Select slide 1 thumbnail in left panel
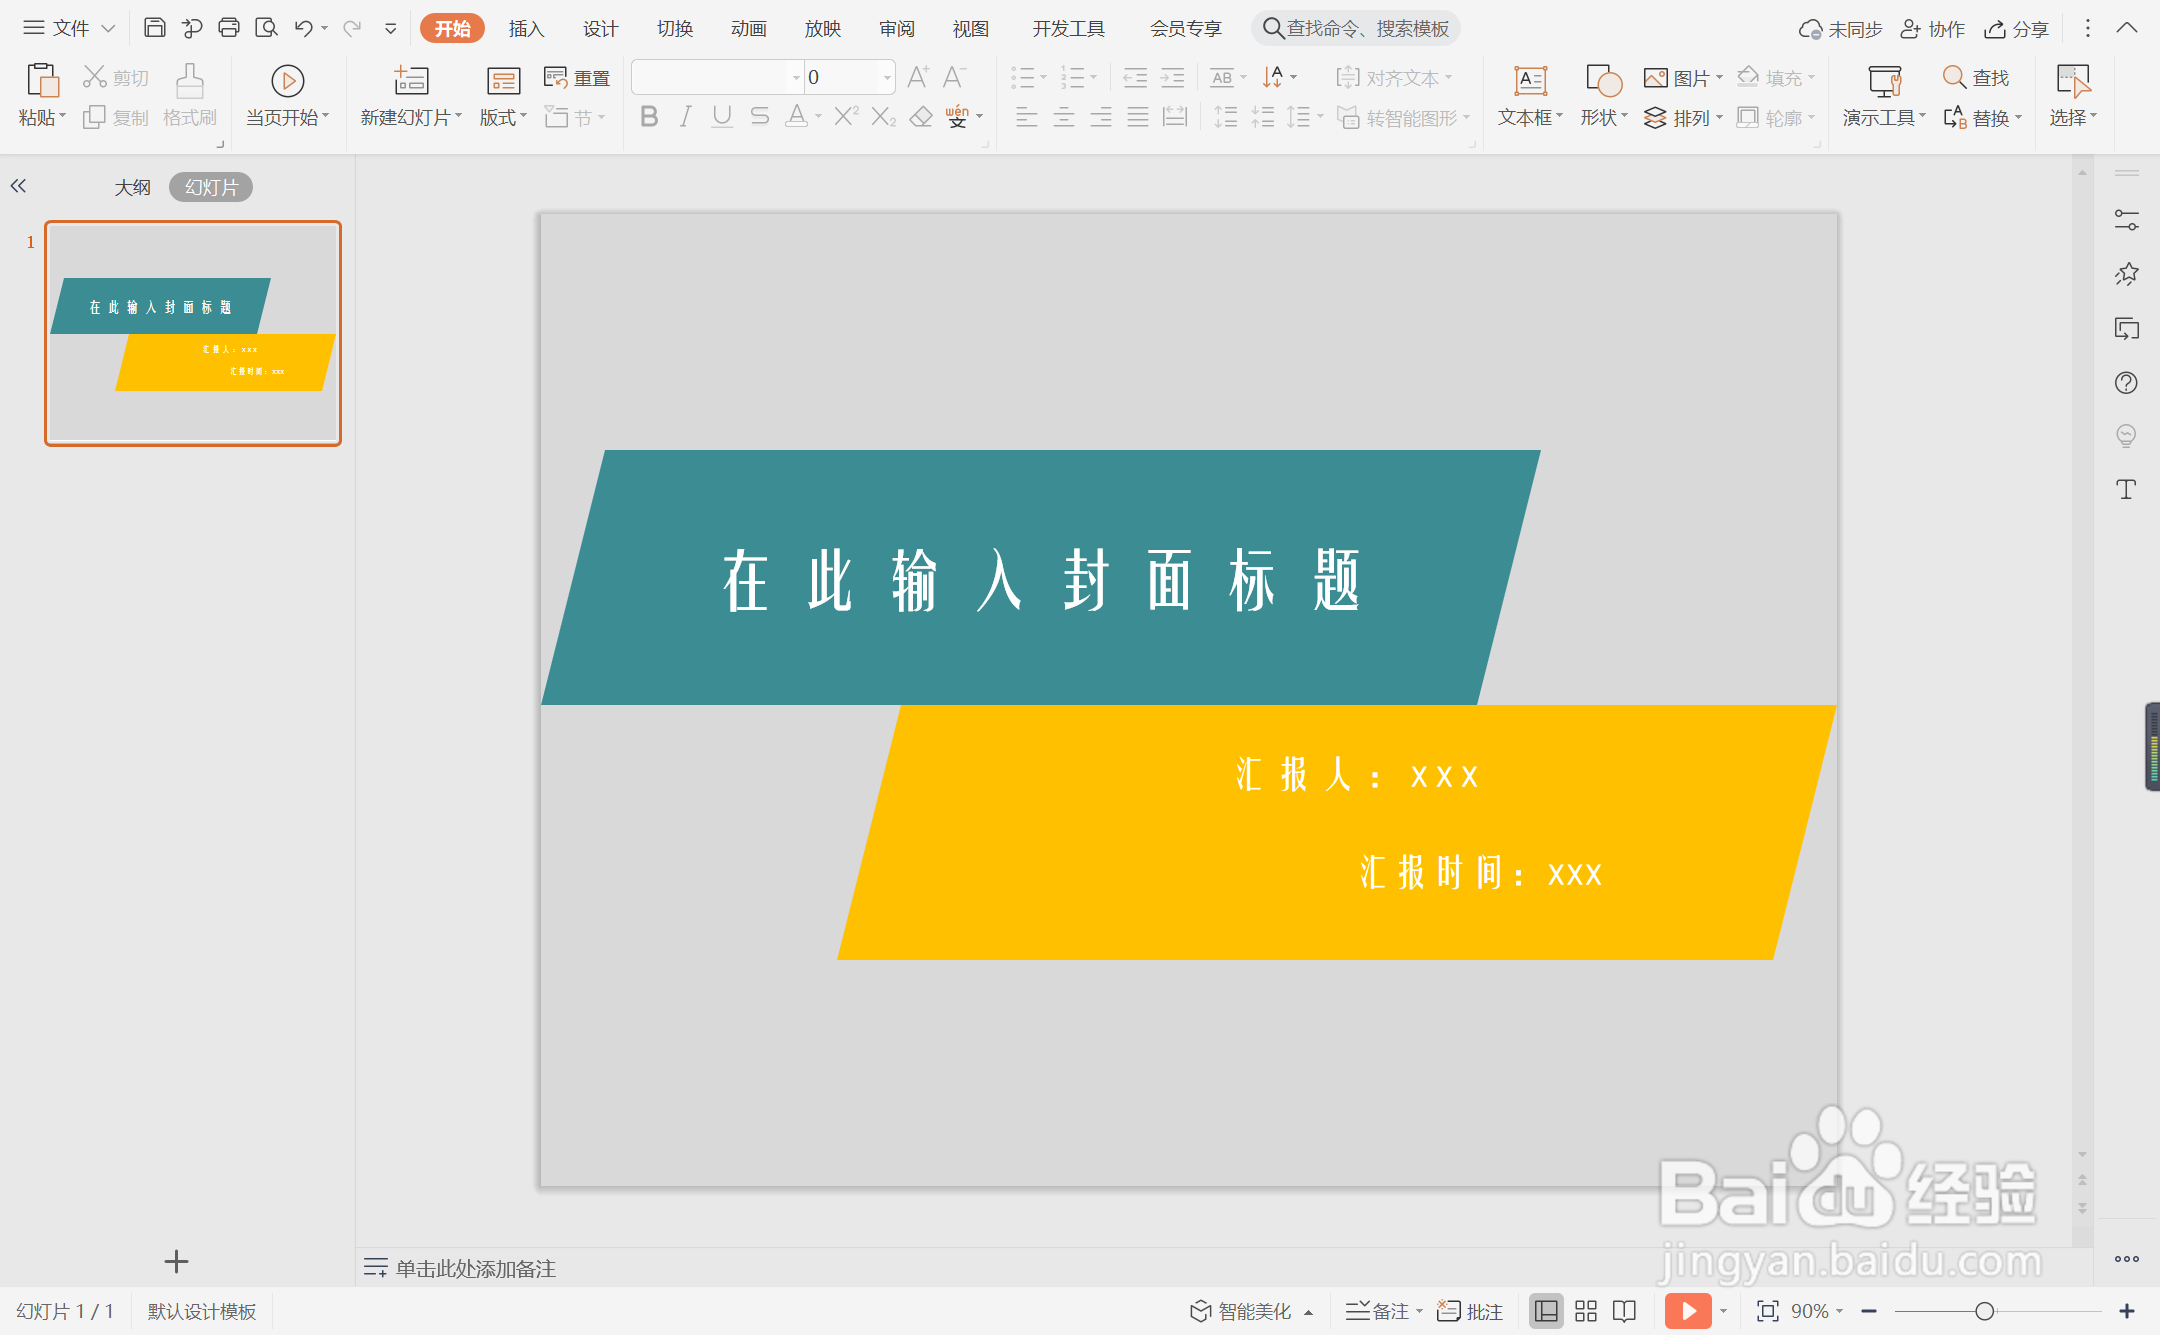Viewport: 2160px width, 1335px height. click(192, 333)
